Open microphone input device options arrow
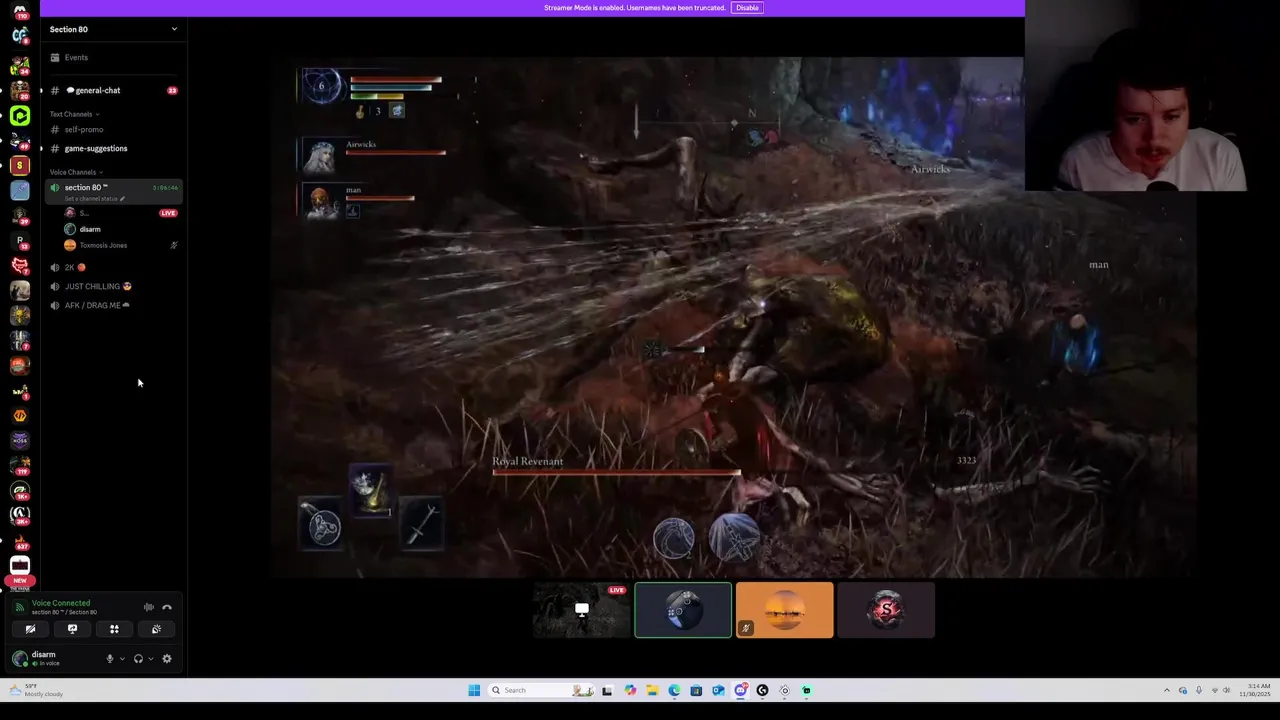Image resolution: width=1280 pixels, height=720 pixels. 122,659
